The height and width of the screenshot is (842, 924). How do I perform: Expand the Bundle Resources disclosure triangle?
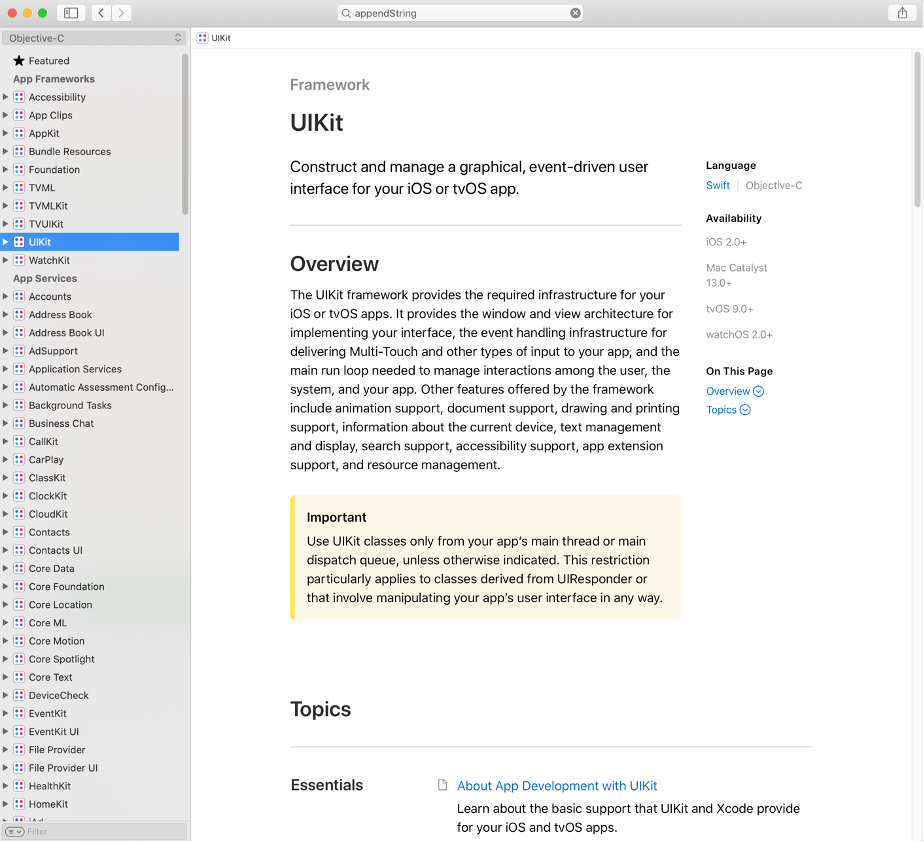pyautogui.click(x=5, y=151)
